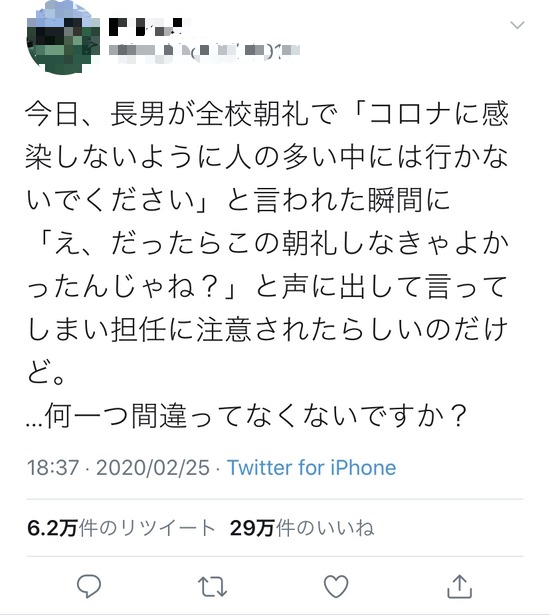
Task: Like the tweet with the heart icon
Action: click(x=336, y=586)
